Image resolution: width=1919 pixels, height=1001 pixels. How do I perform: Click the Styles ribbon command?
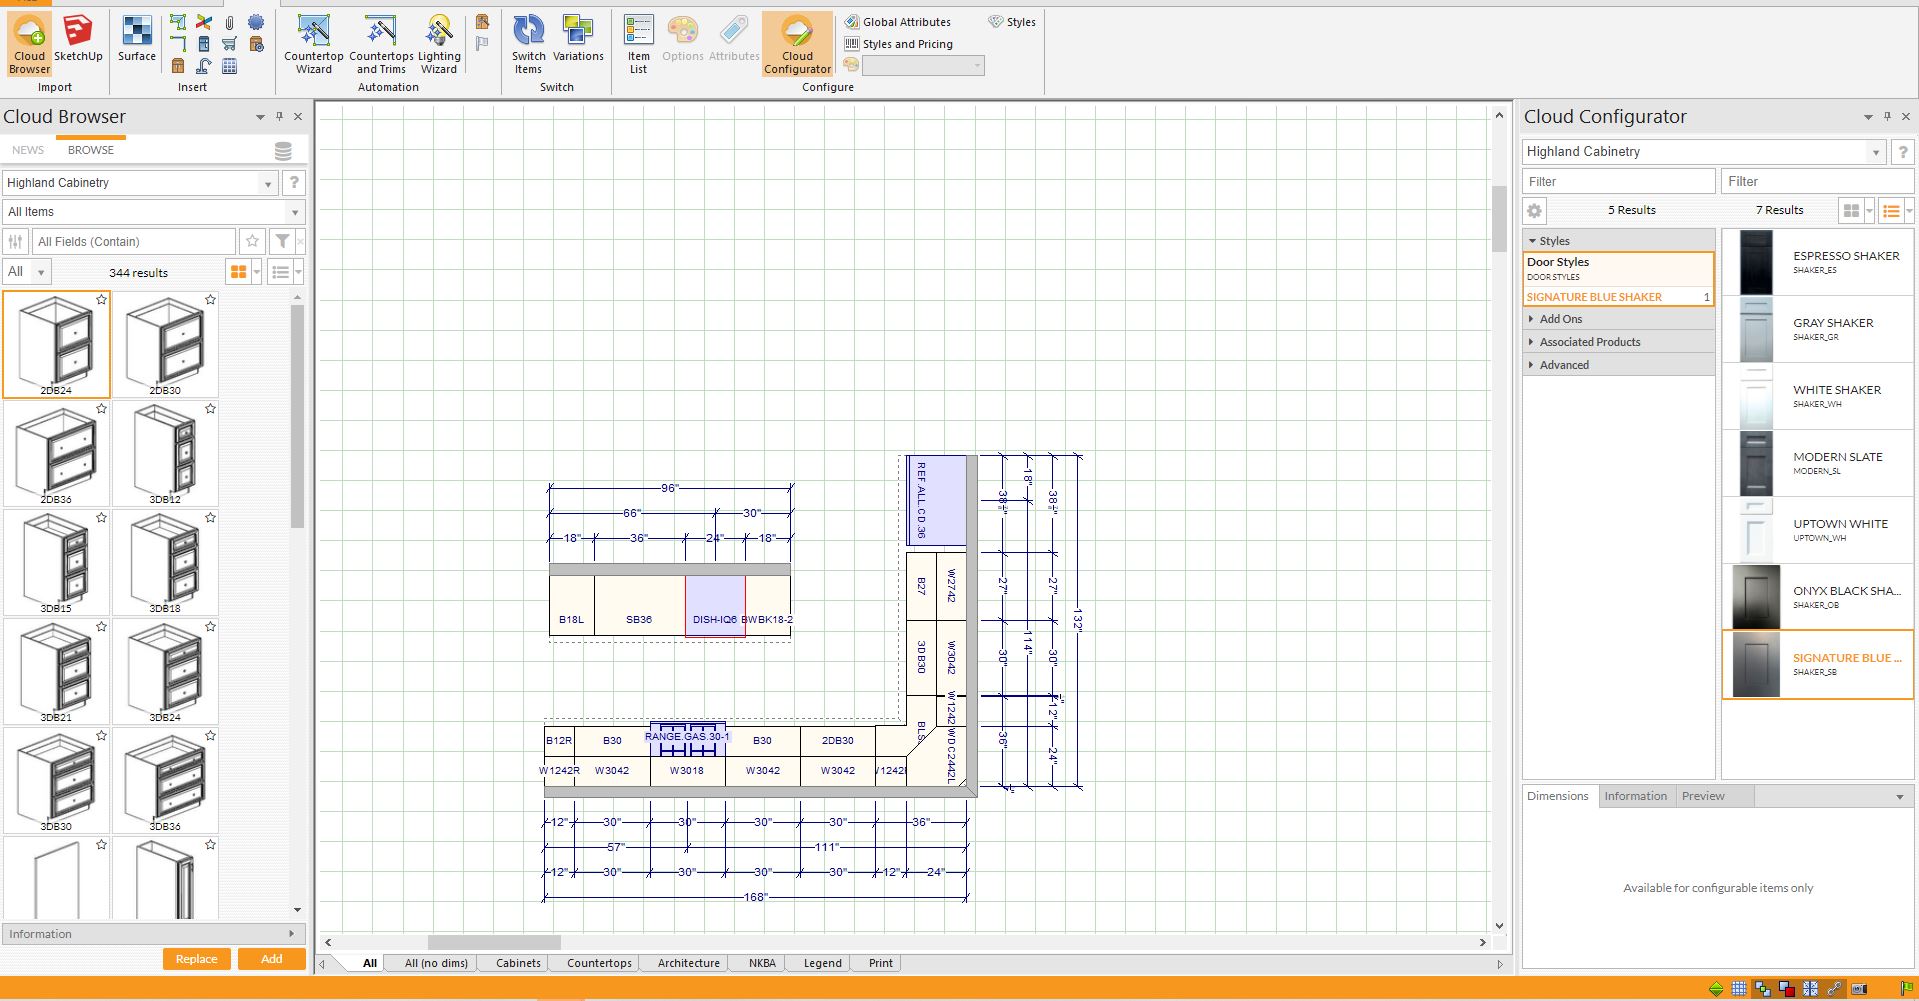tap(1012, 22)
